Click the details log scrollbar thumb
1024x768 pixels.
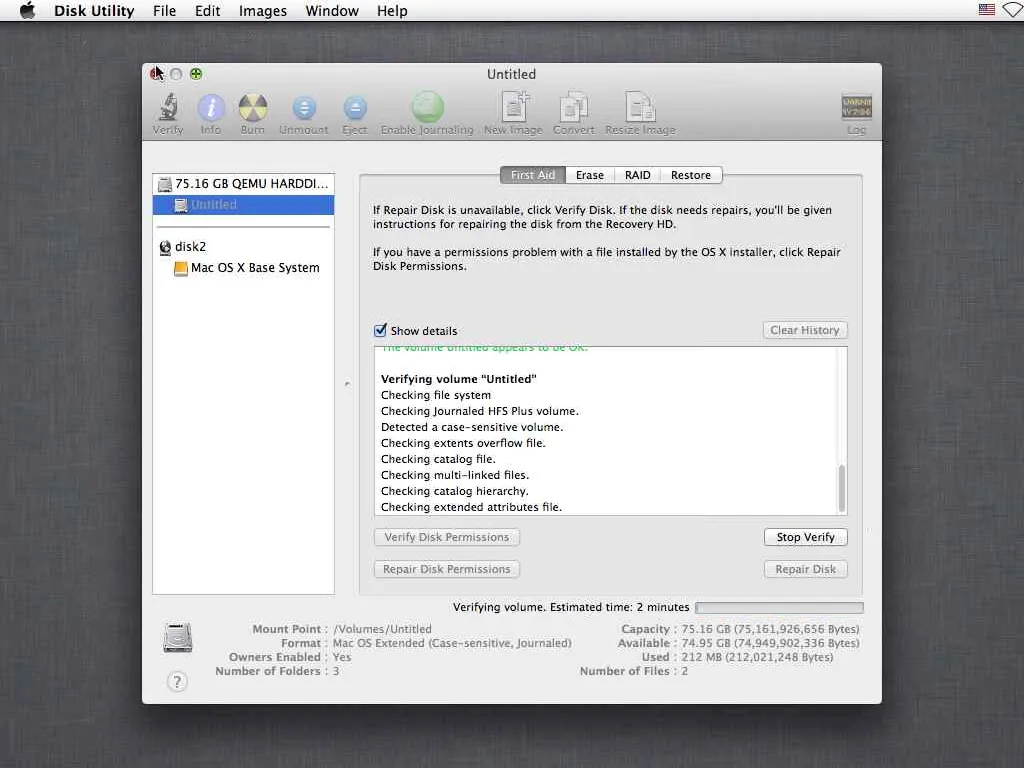842,488
